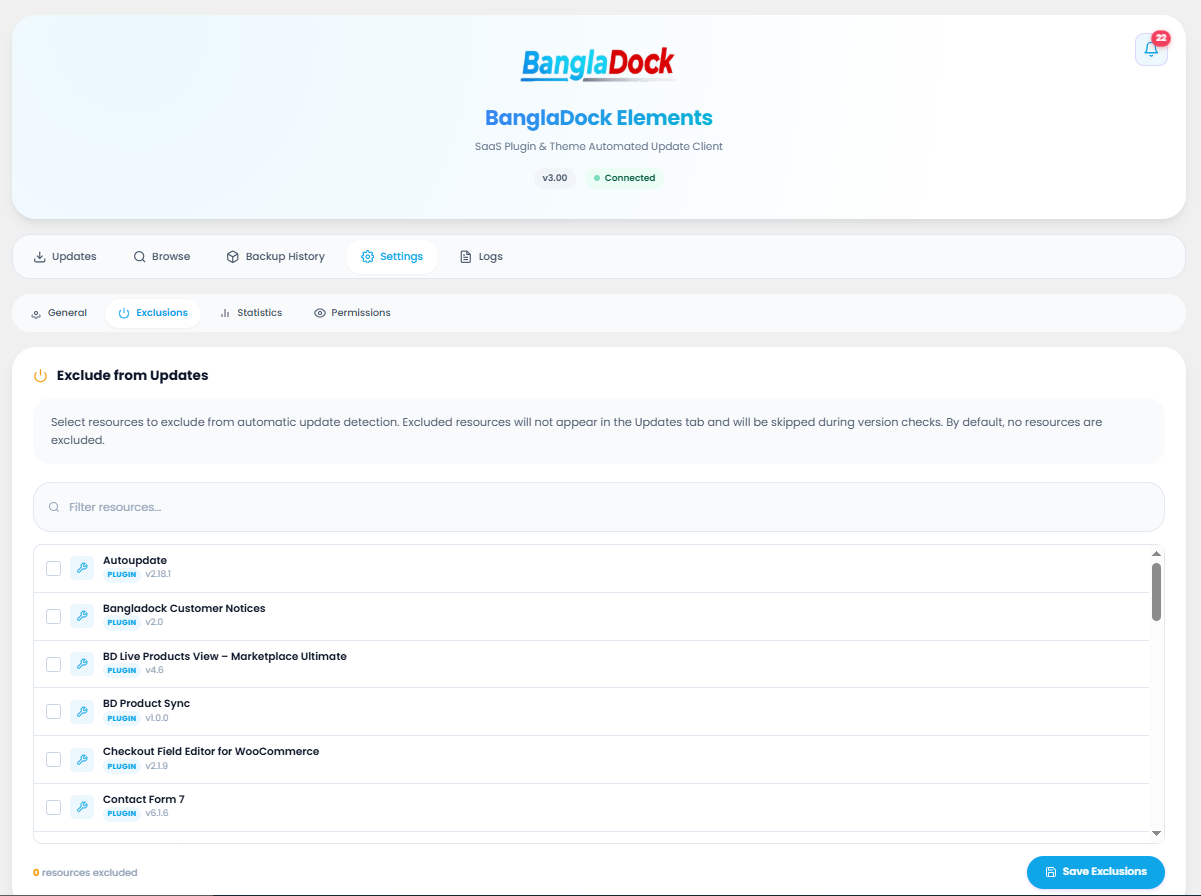Click the Autoupdate plugin name

pyautogui.click(x=135, y=561)
